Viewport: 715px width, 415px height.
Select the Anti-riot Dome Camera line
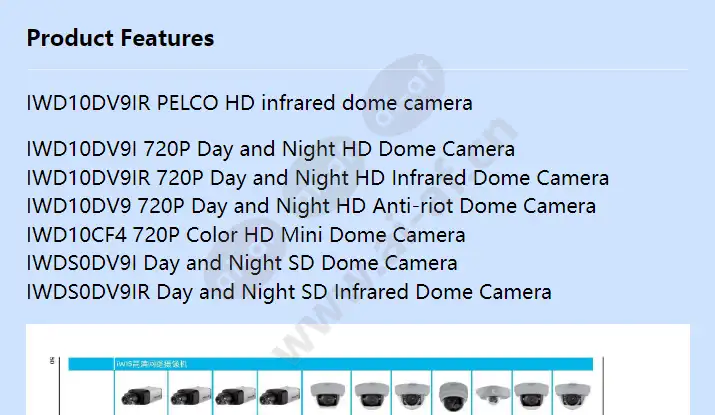[311, 206]
